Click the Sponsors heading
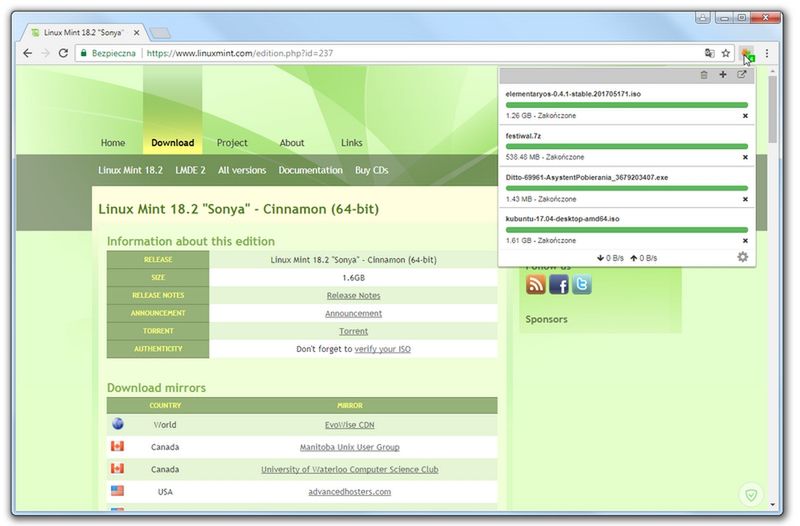The height and width of the screenshot is (526, 800). [546, 319]
